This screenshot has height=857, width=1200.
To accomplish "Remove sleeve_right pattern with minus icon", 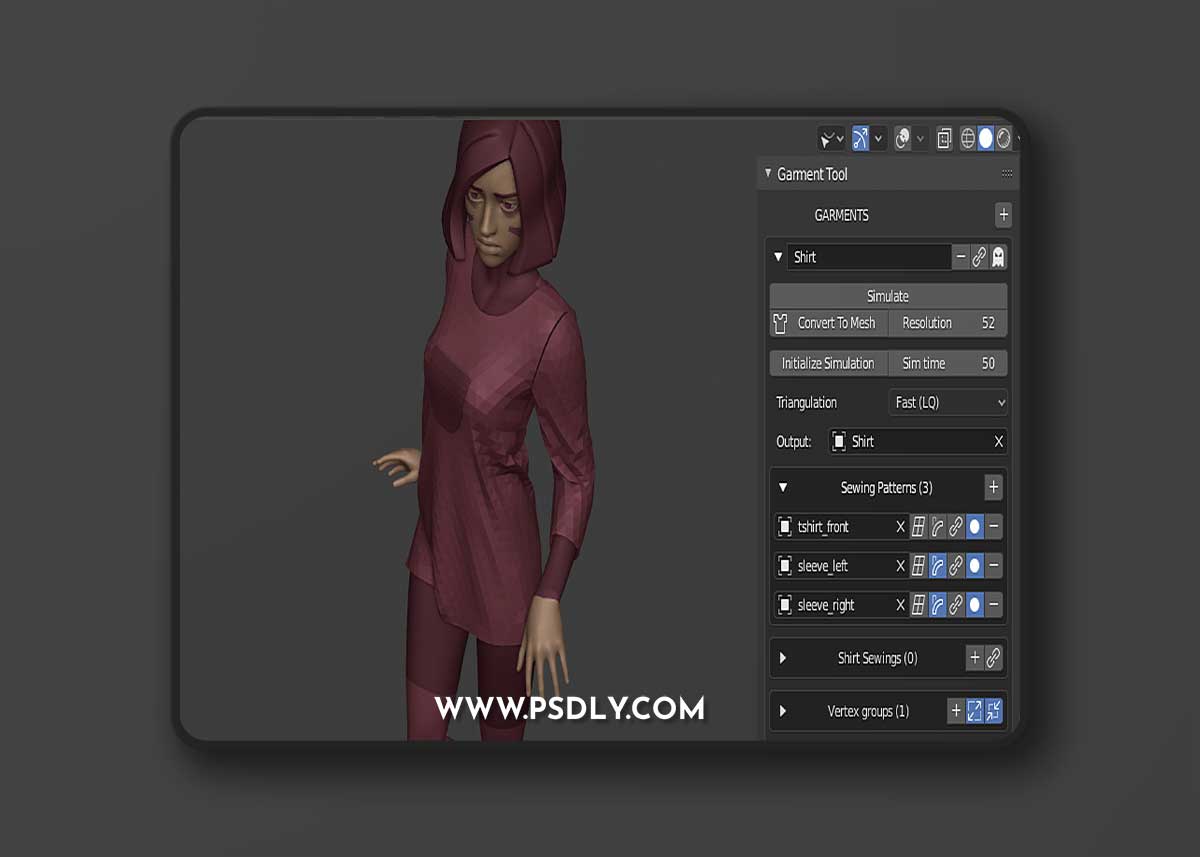I will coord(994,605).
